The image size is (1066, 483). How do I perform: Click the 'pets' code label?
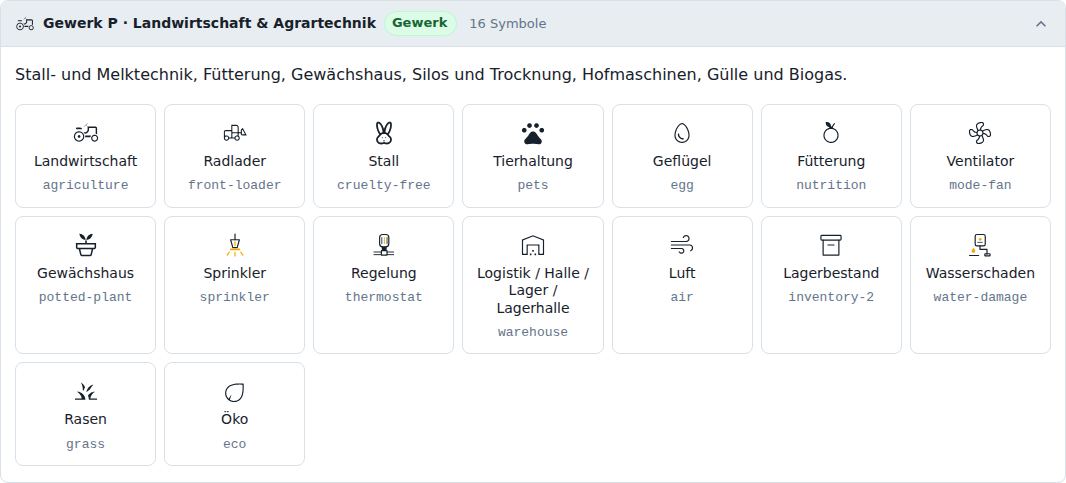(533, 185)
